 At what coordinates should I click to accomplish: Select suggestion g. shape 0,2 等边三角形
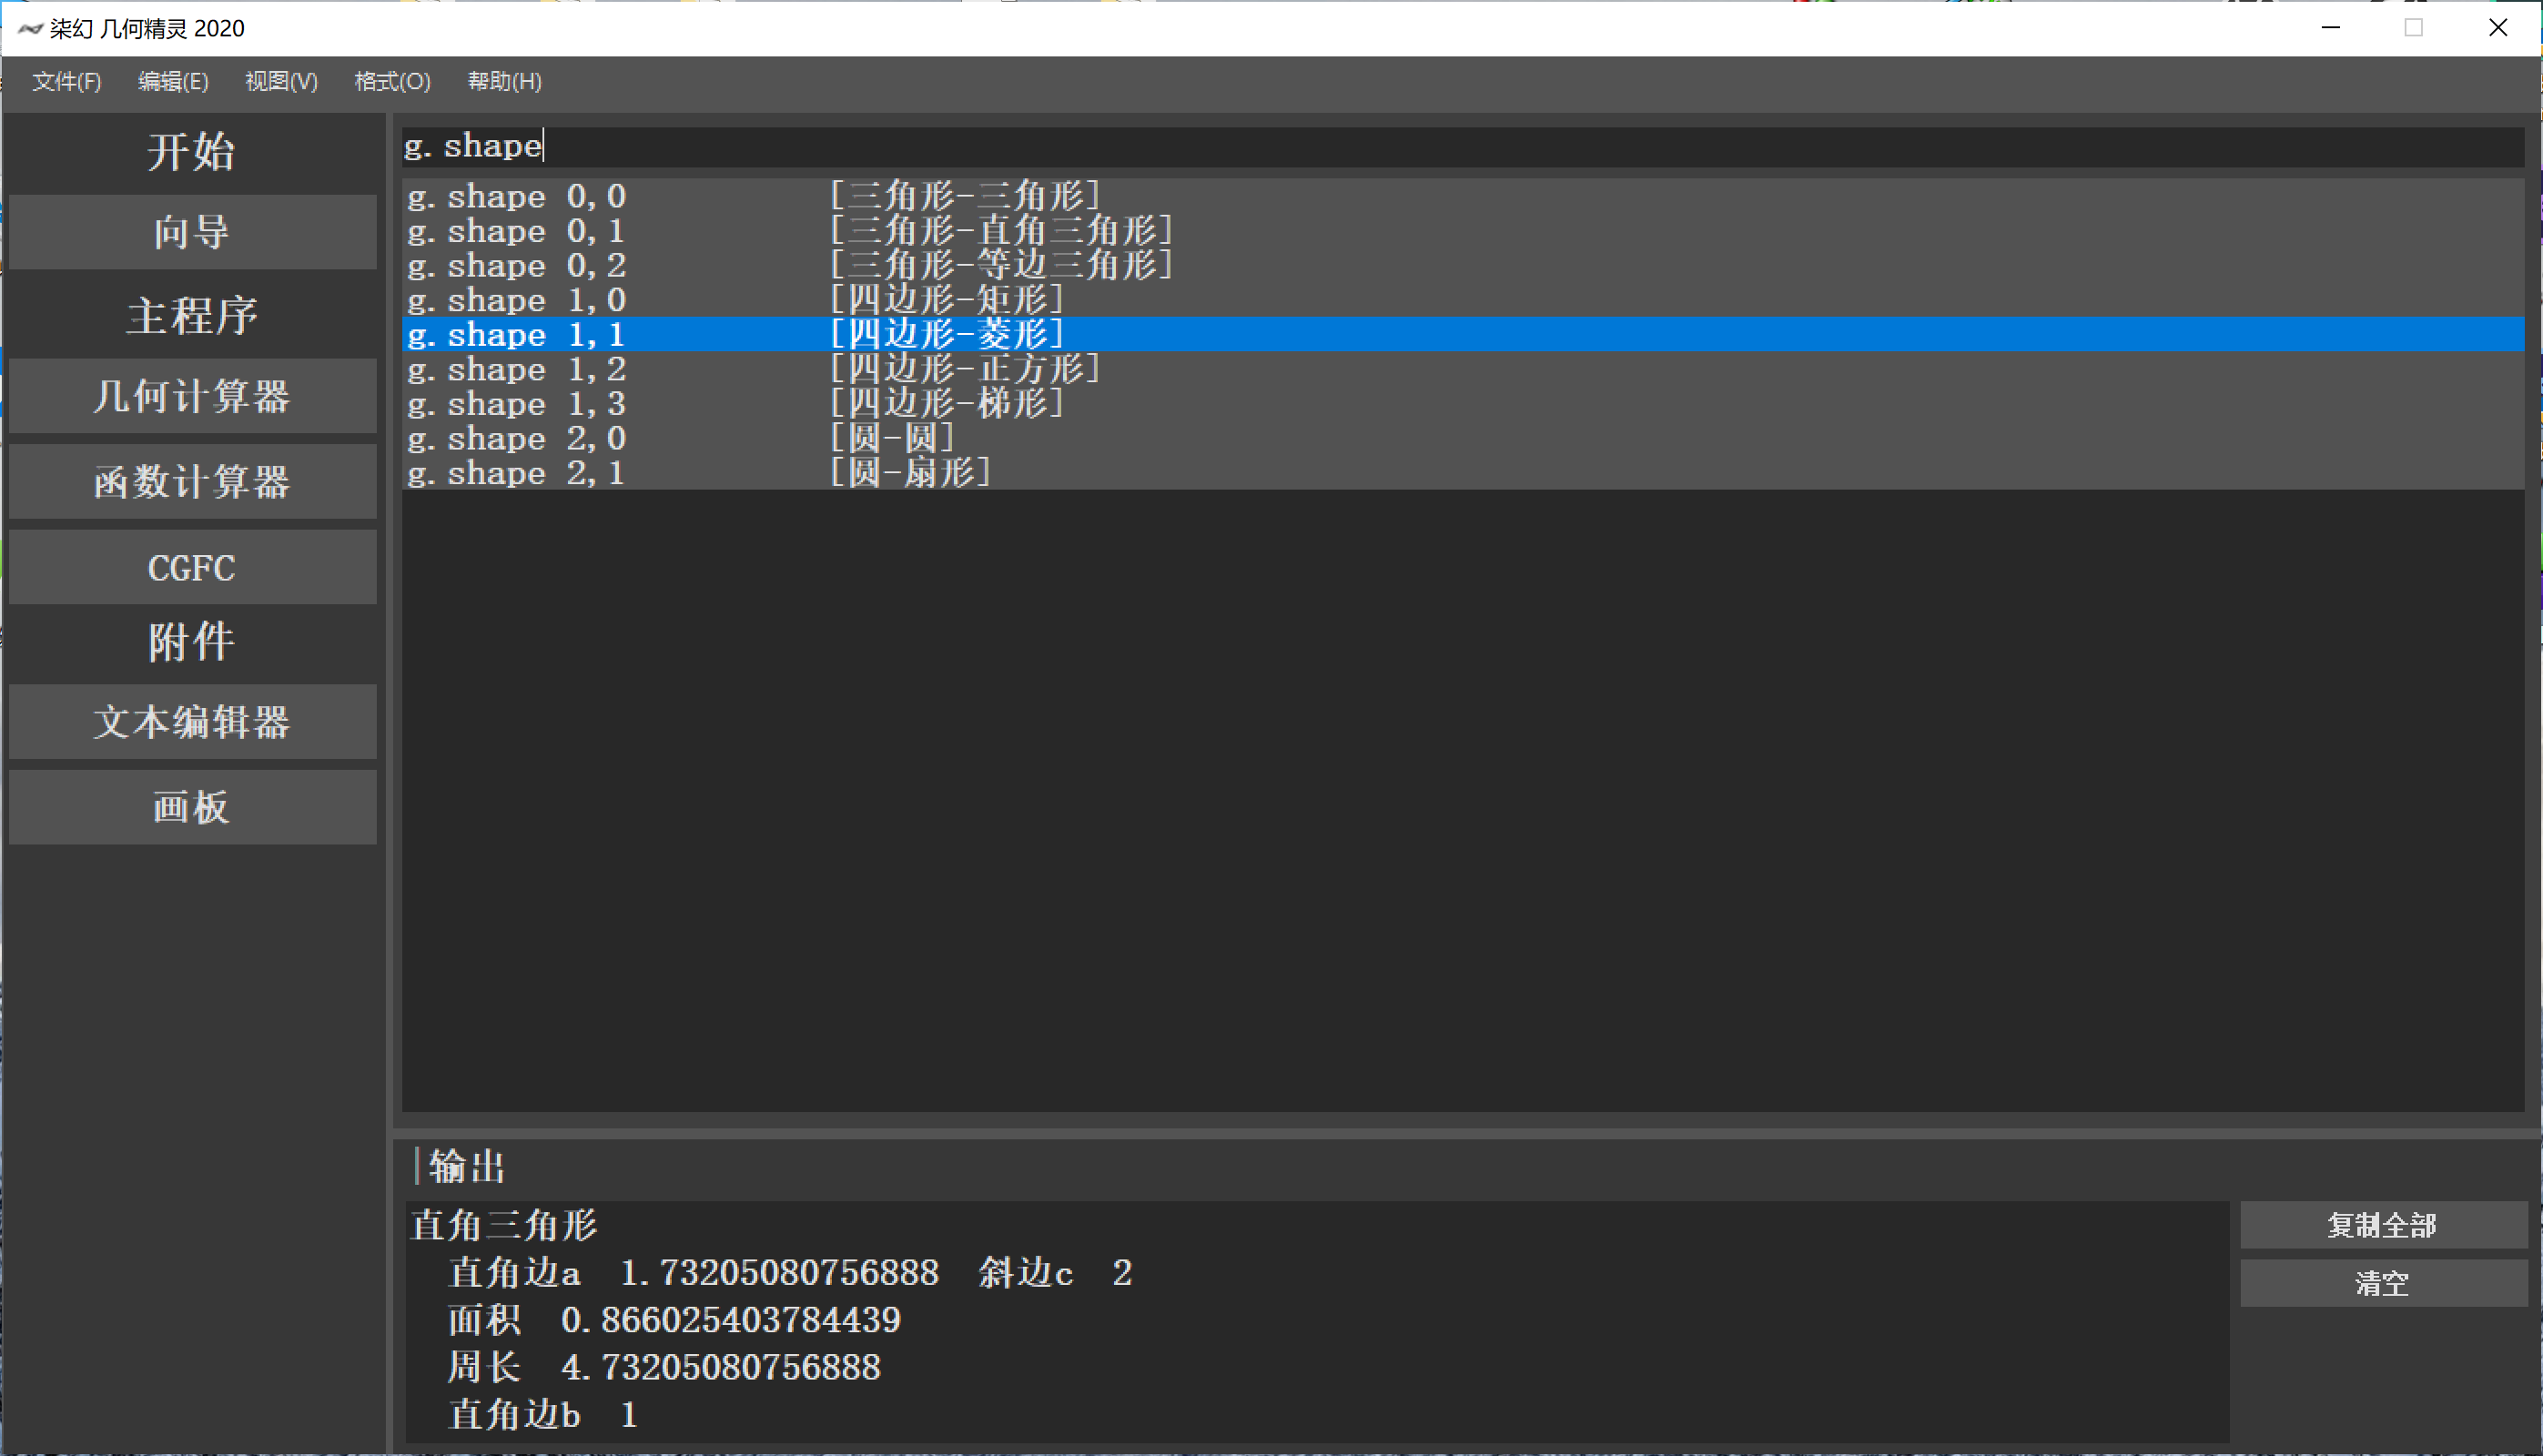1462,265
